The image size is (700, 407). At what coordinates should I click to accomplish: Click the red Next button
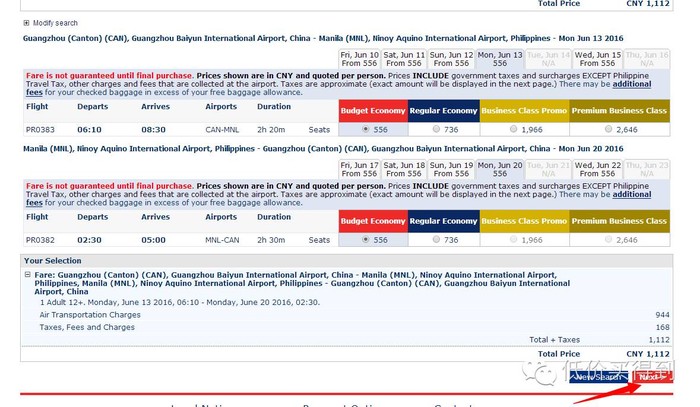coord(650,377)
